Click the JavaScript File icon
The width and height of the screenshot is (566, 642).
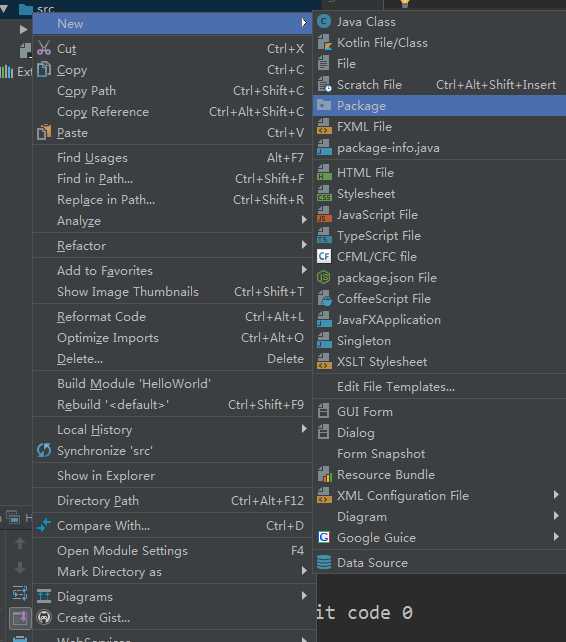(324, 215)
